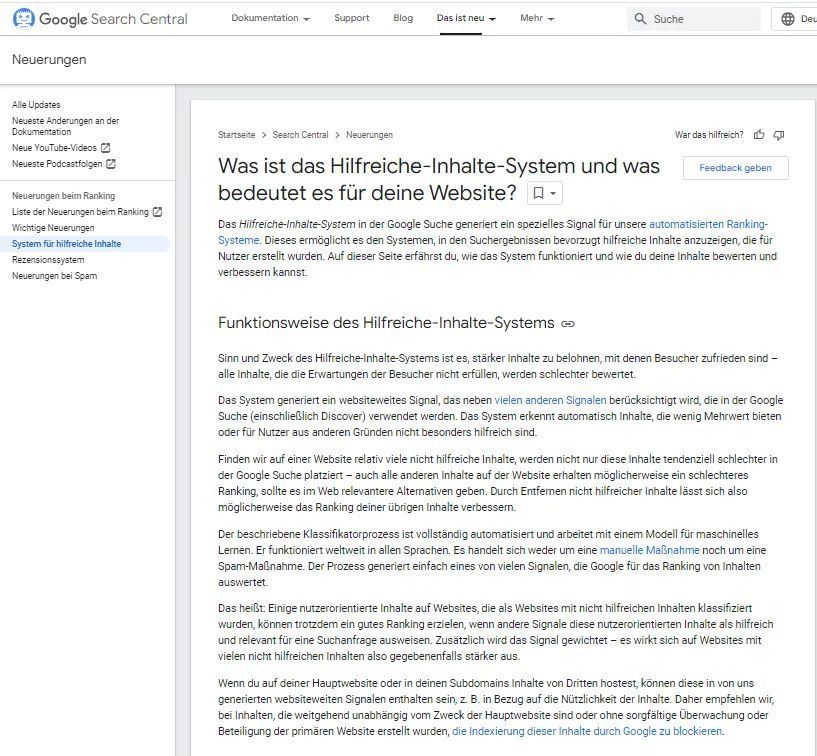Follow the automatisierten Ranking-Systeme link
817x756 pixels.
pos(708,225)
